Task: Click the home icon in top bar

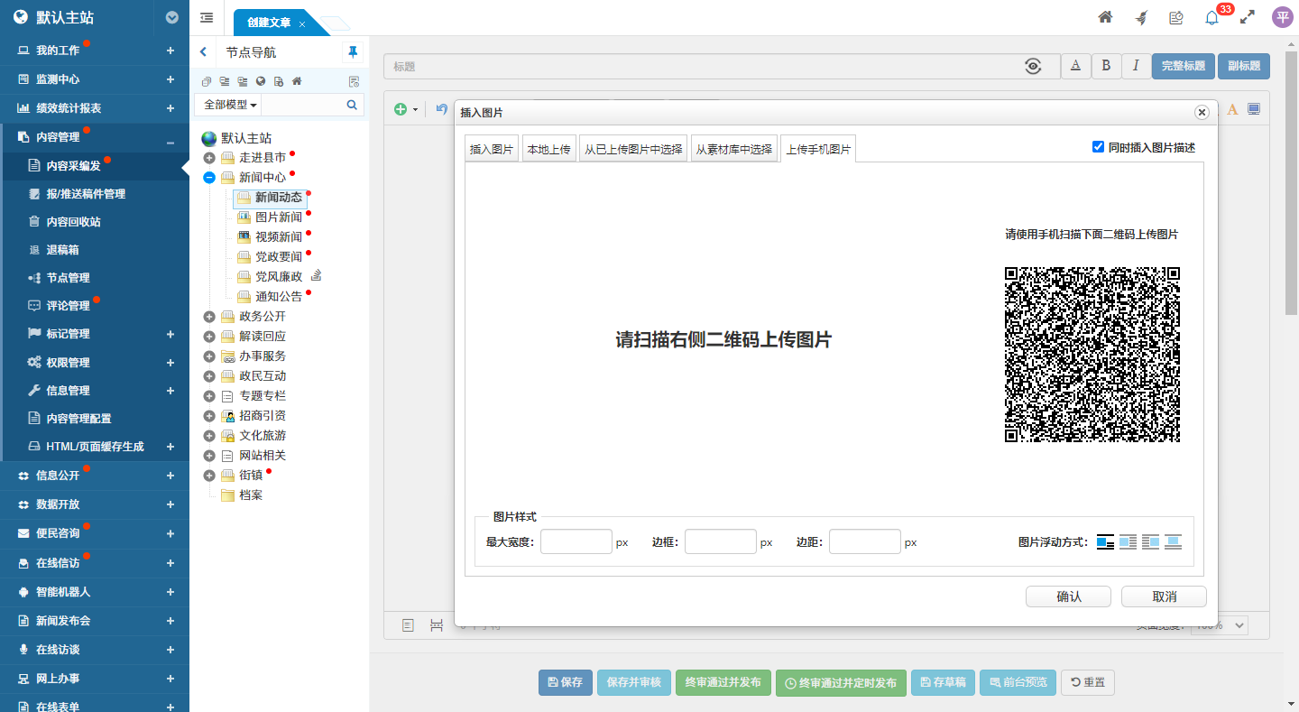Action: [1105, 17]
